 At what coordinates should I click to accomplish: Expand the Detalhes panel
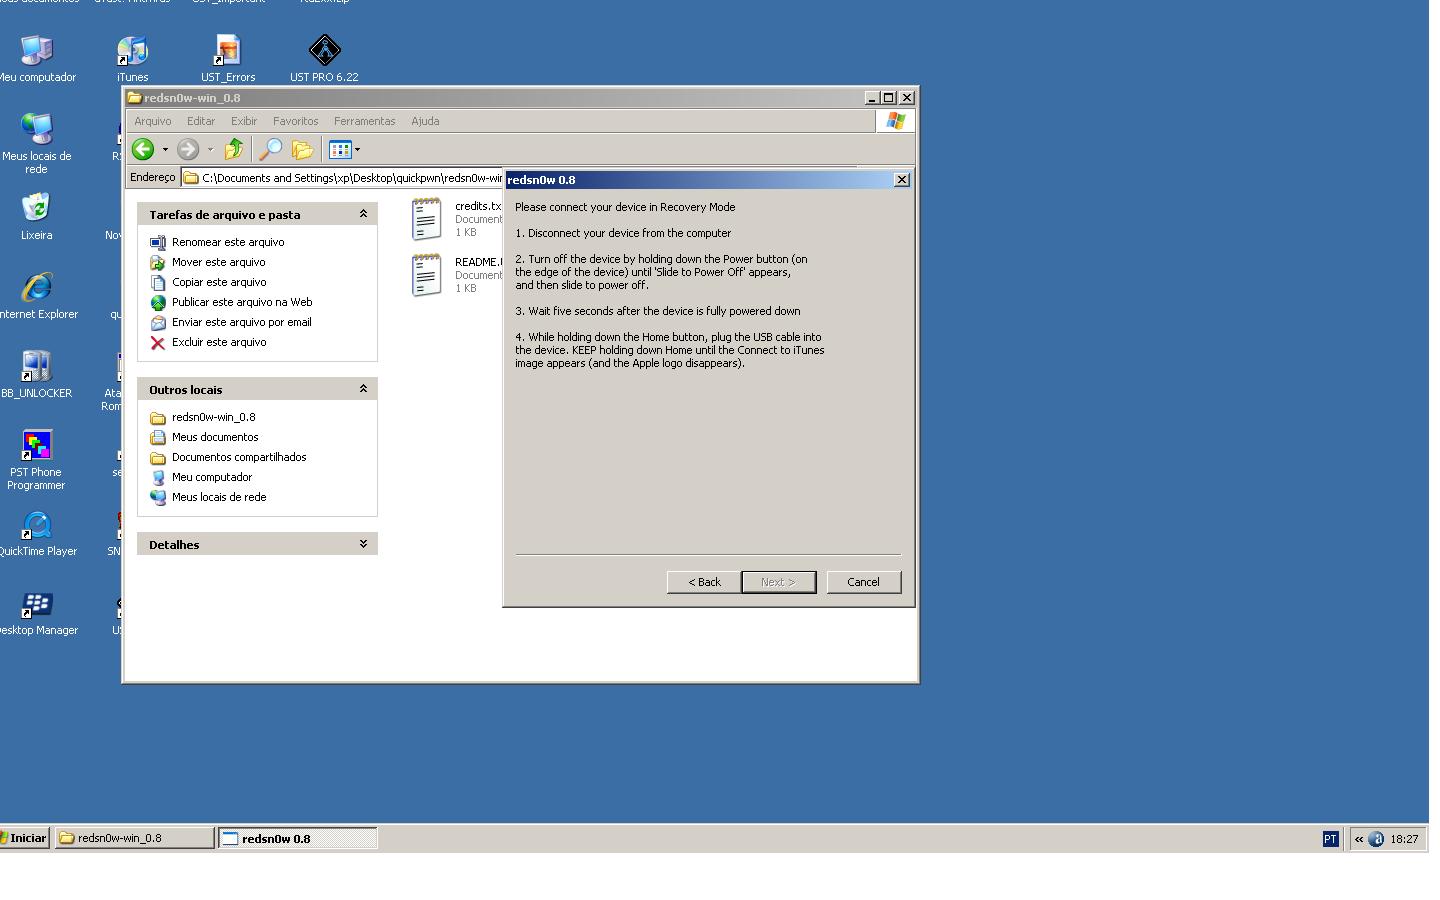tap(363, 544)
